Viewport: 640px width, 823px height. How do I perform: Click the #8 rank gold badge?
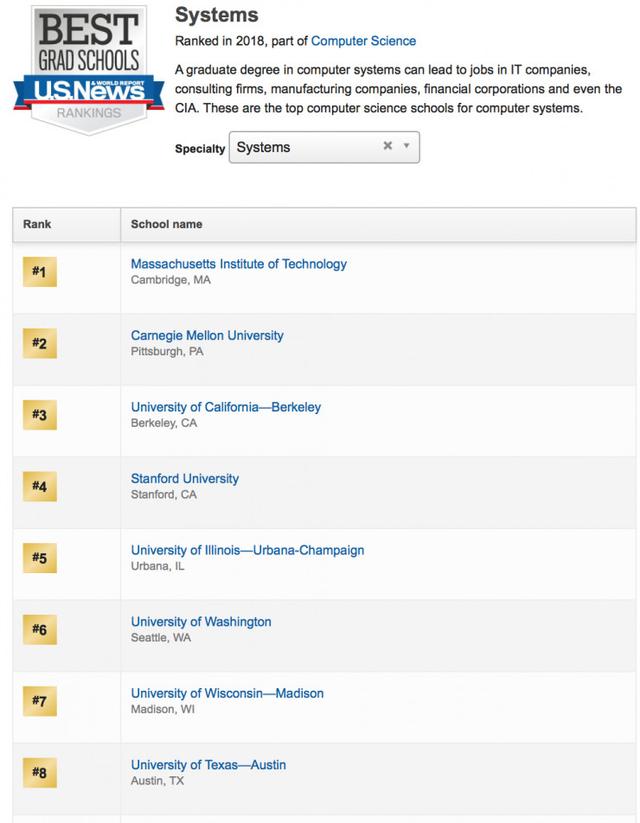click(x=40, y=773)
